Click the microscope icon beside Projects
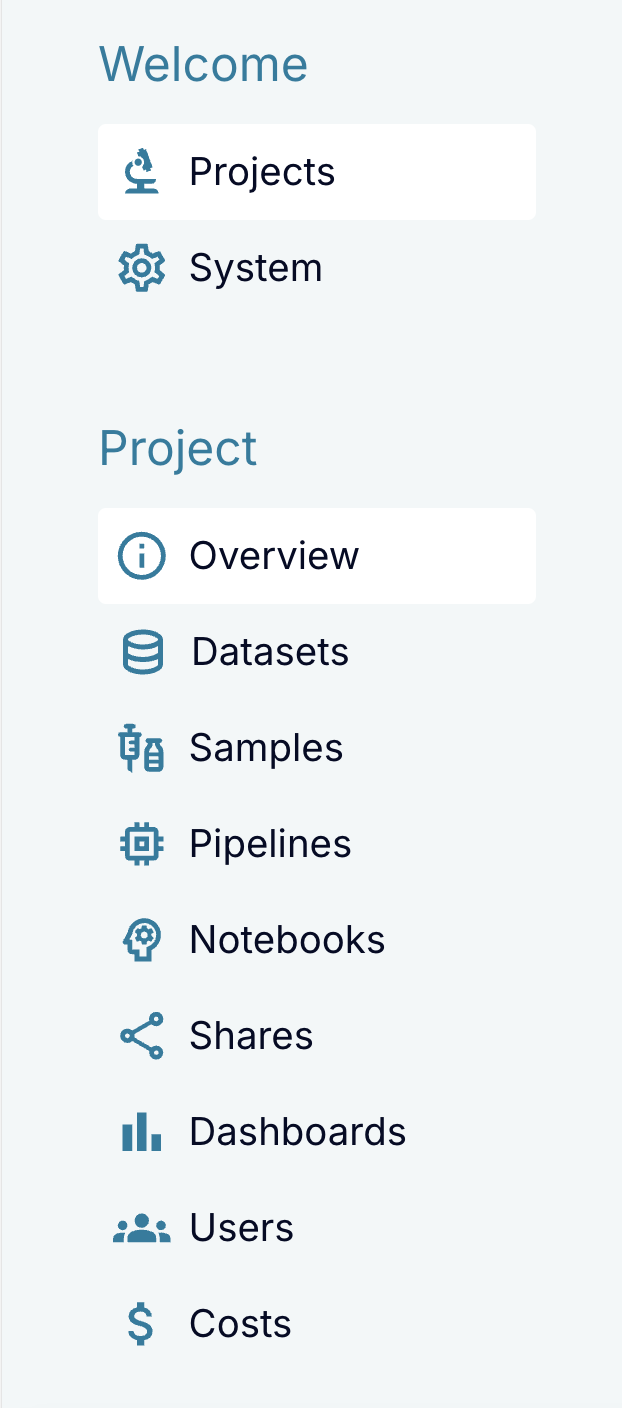 (141, 171)
